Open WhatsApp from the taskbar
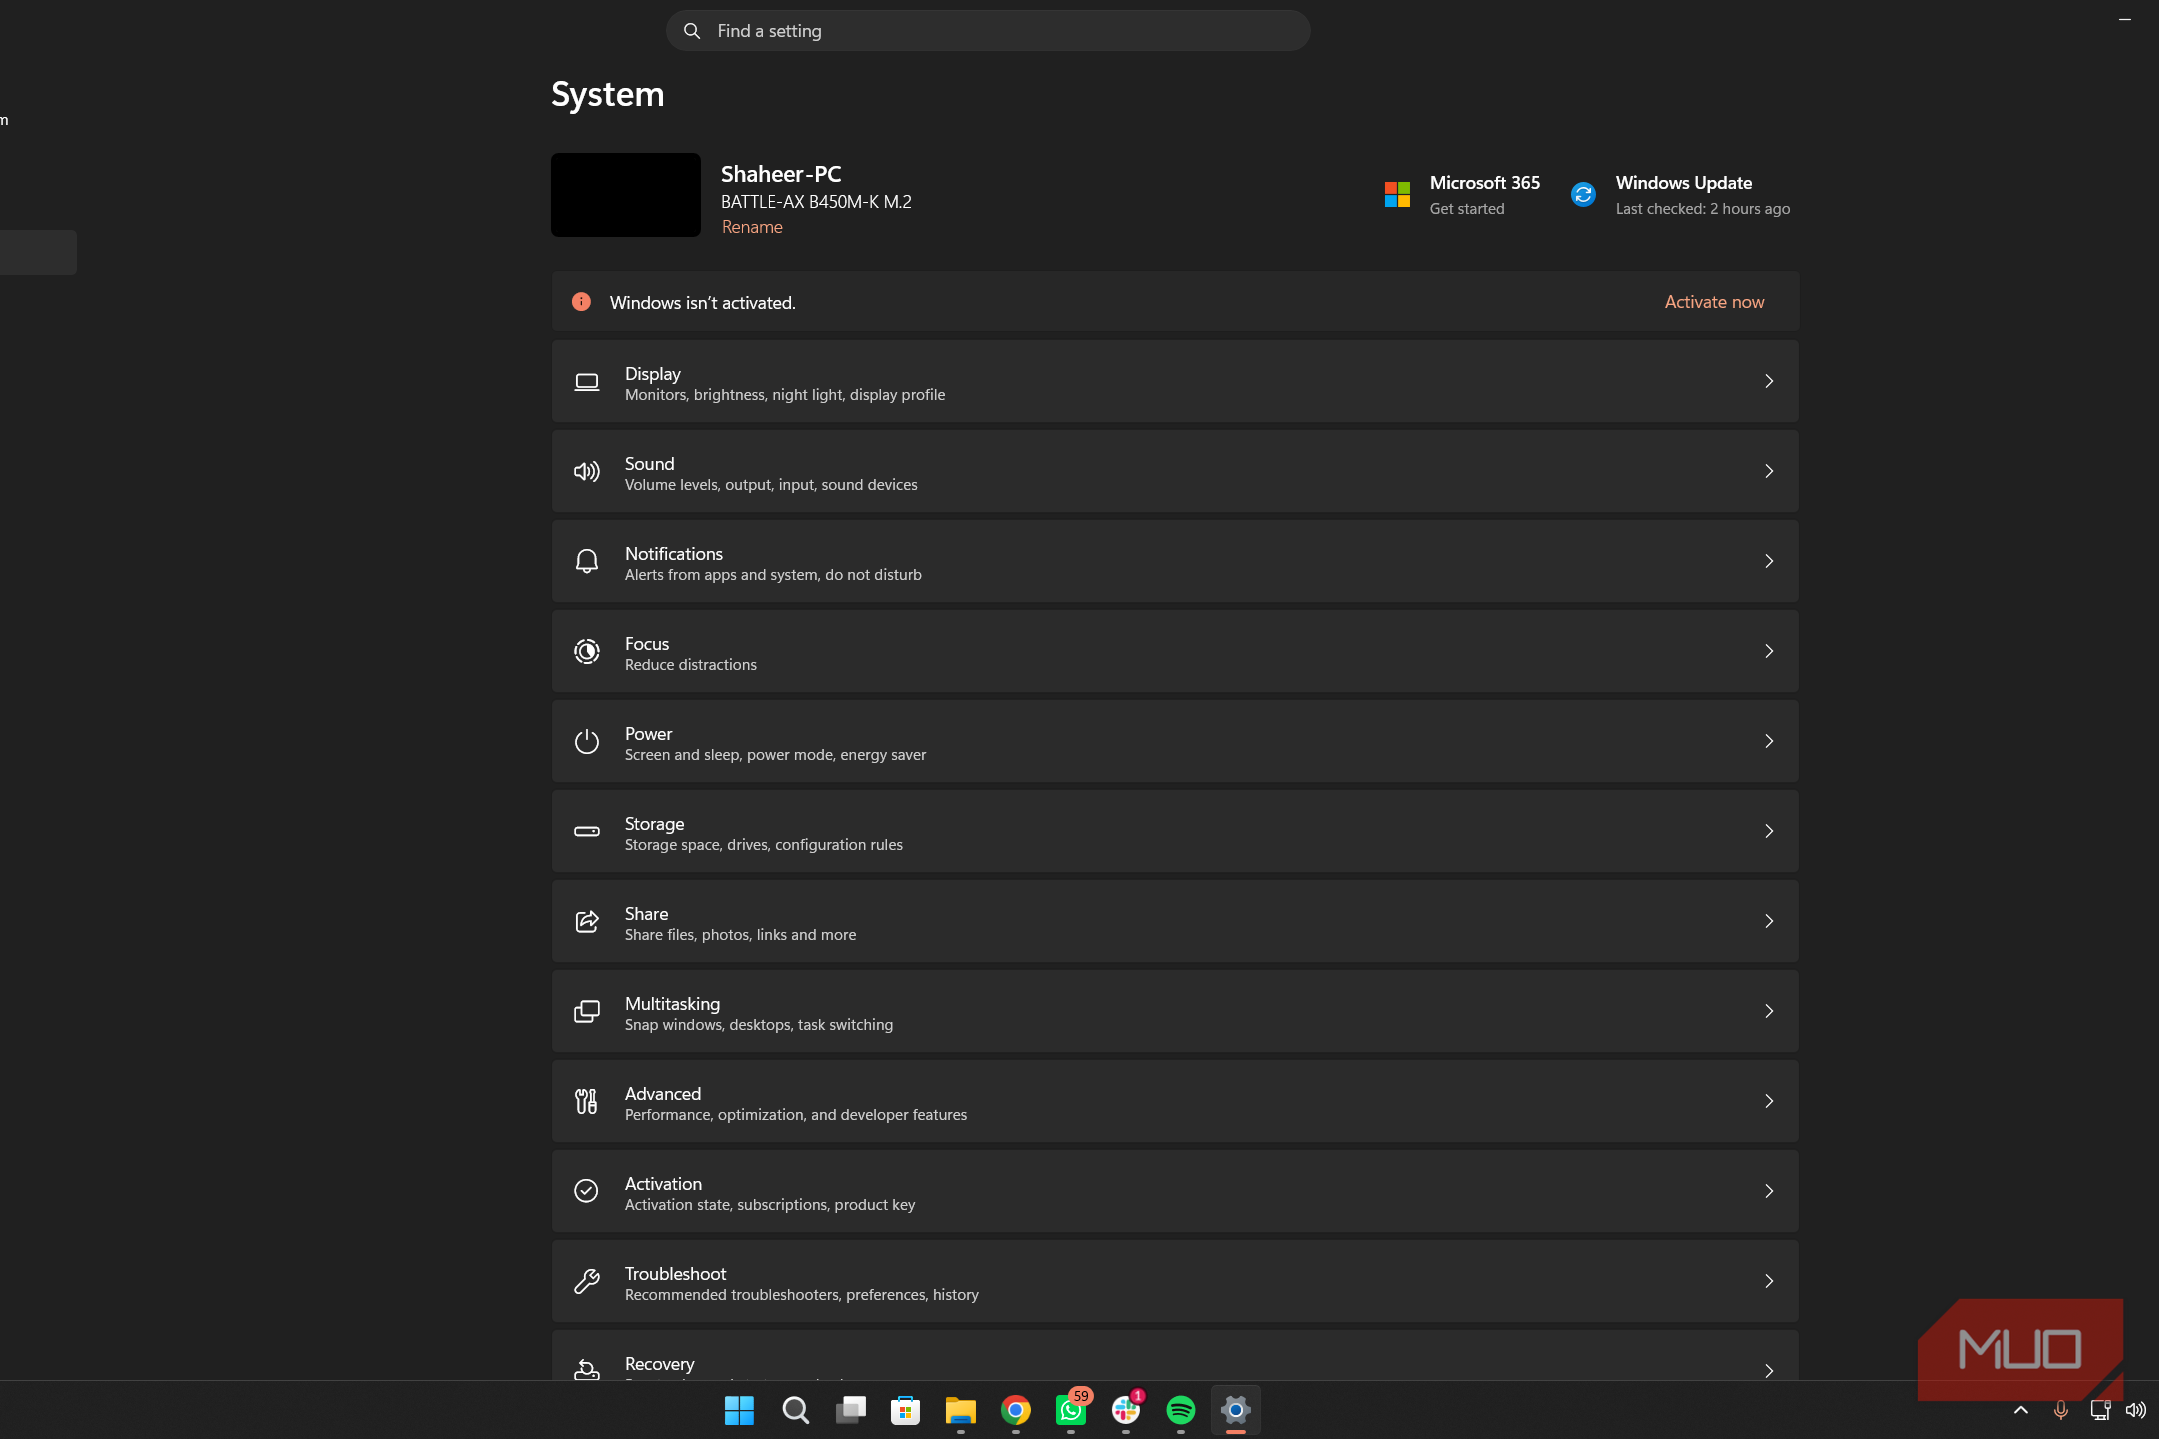This screenshot has width=2159, height=1439. pos(1071,1410)
